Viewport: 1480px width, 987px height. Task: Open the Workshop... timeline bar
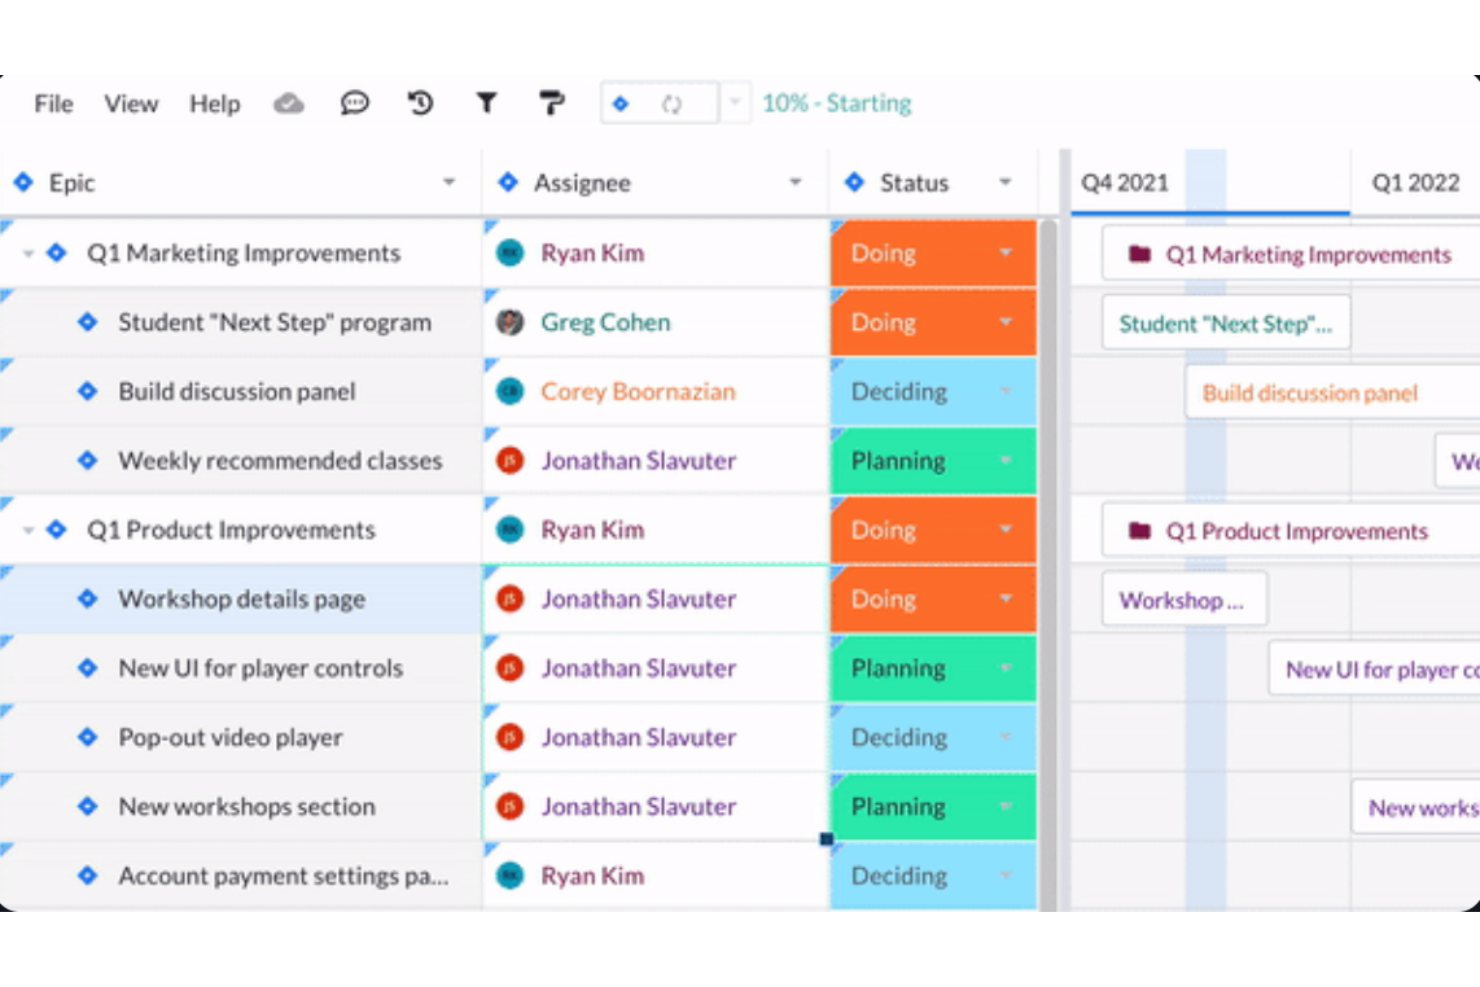tap(1184, 600)
